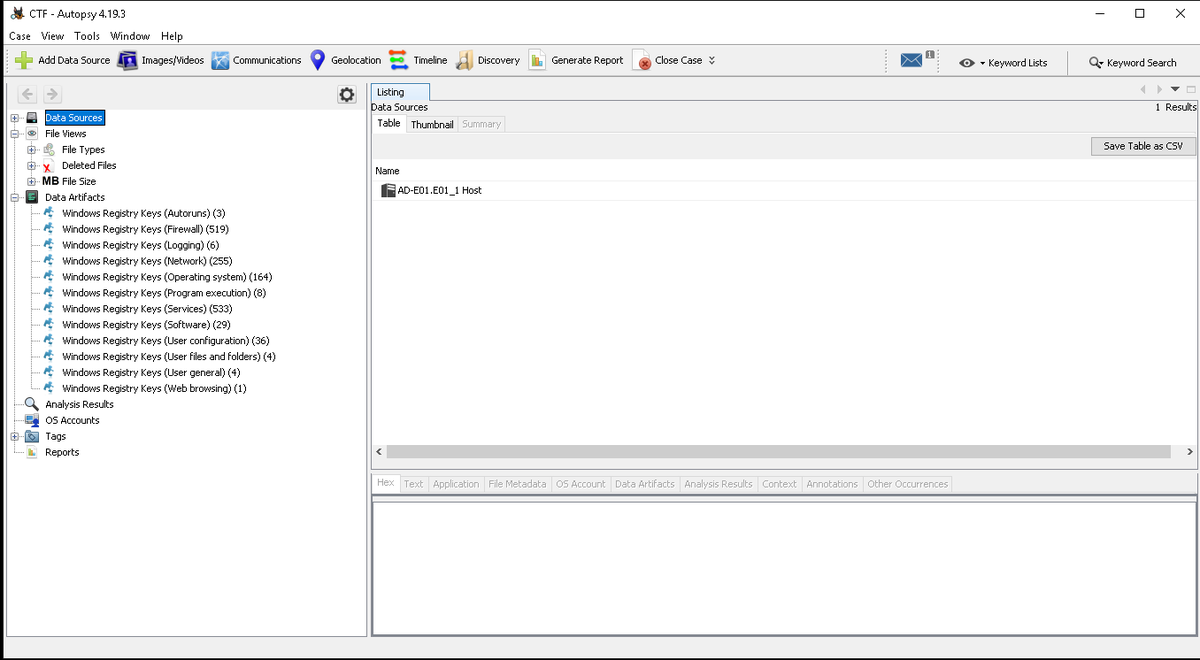Click Save Table as CSV button
The image size is (1200, 660).
click(x=1143, y=146)
